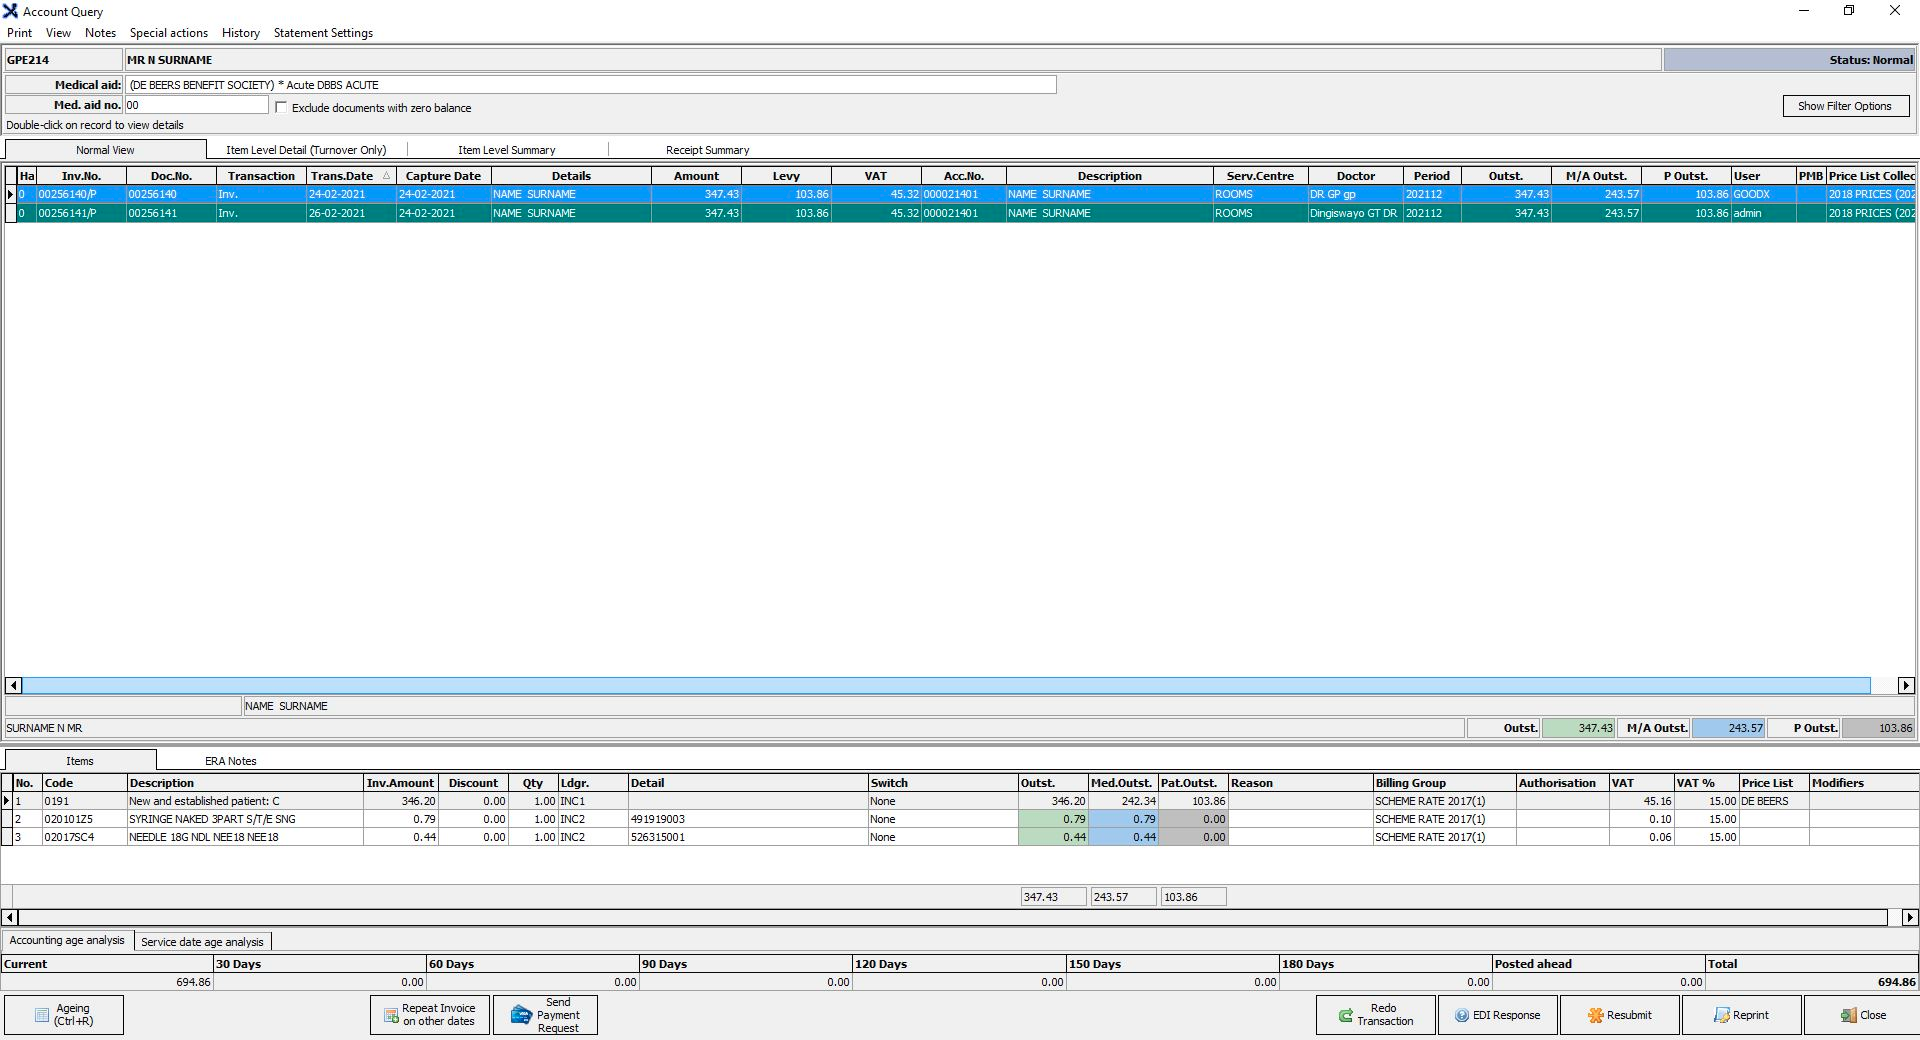1920x1040 pixels.
Task: Open EDI Response via its icon
Action: (x=1462, y=1015)
